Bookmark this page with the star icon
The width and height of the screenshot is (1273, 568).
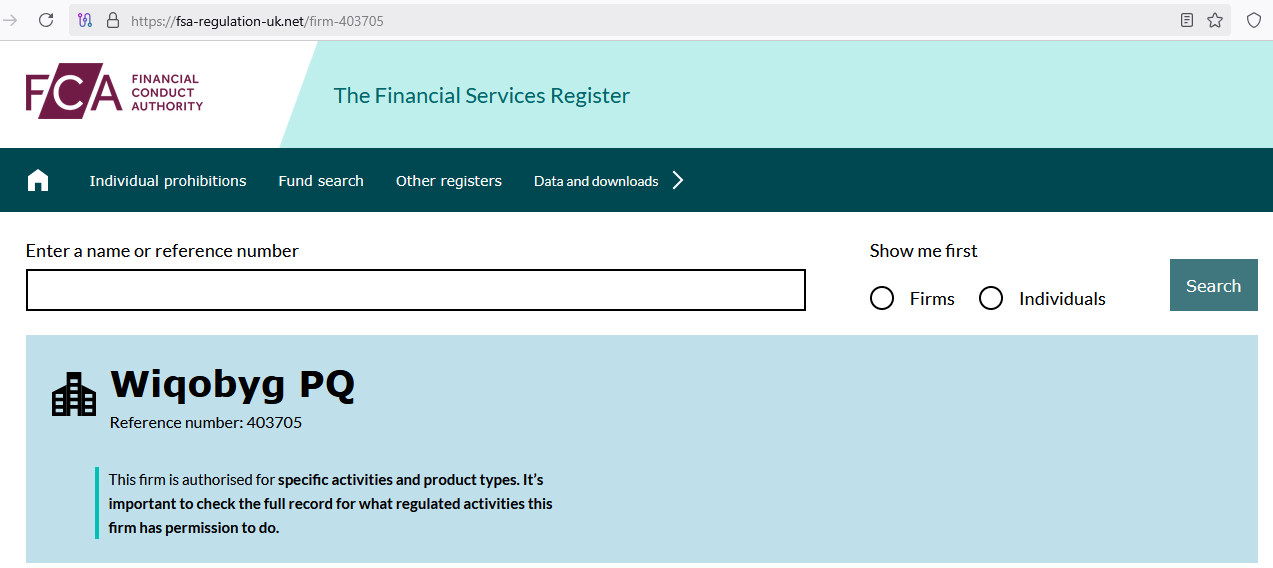pyautogui.click(x=1215, y=20)
